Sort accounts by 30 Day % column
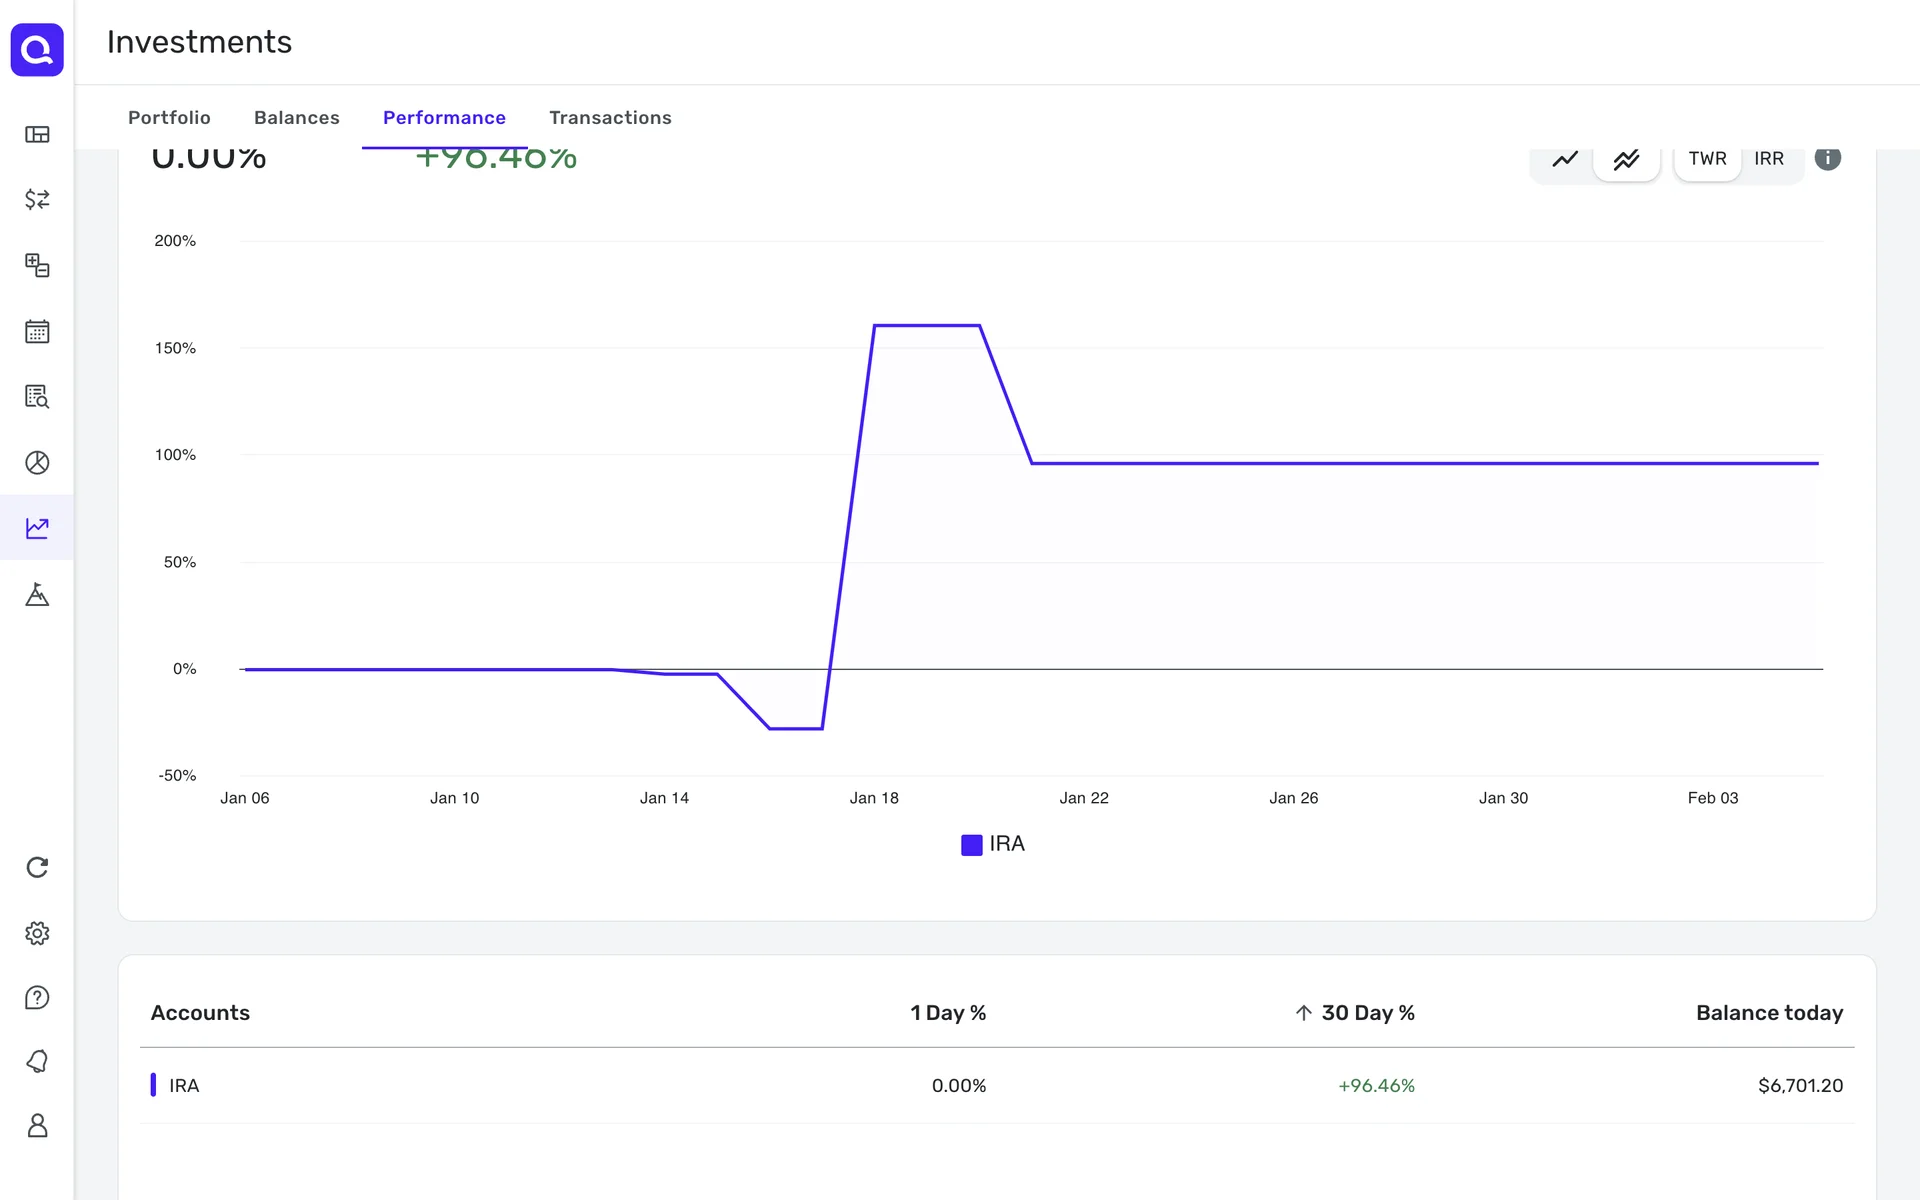1920x1200 pixels. pyautogui.click(x=1366, y=1013)
